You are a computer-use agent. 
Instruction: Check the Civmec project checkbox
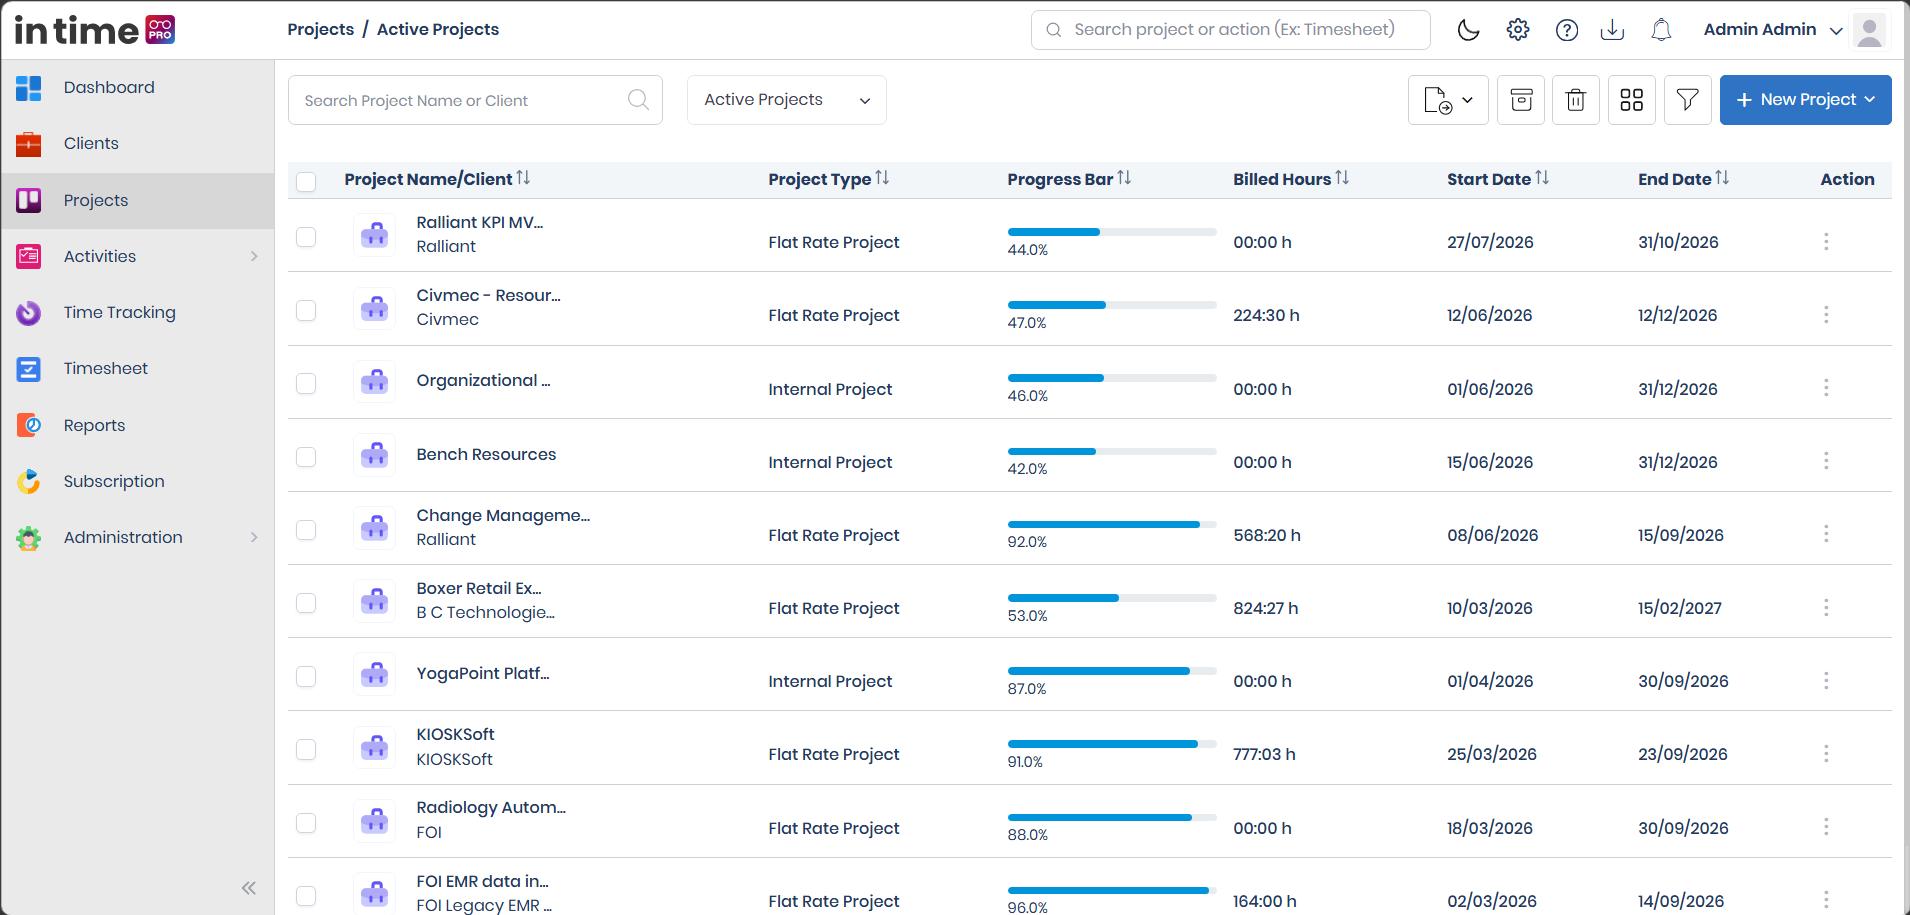[x=306, y=310]
